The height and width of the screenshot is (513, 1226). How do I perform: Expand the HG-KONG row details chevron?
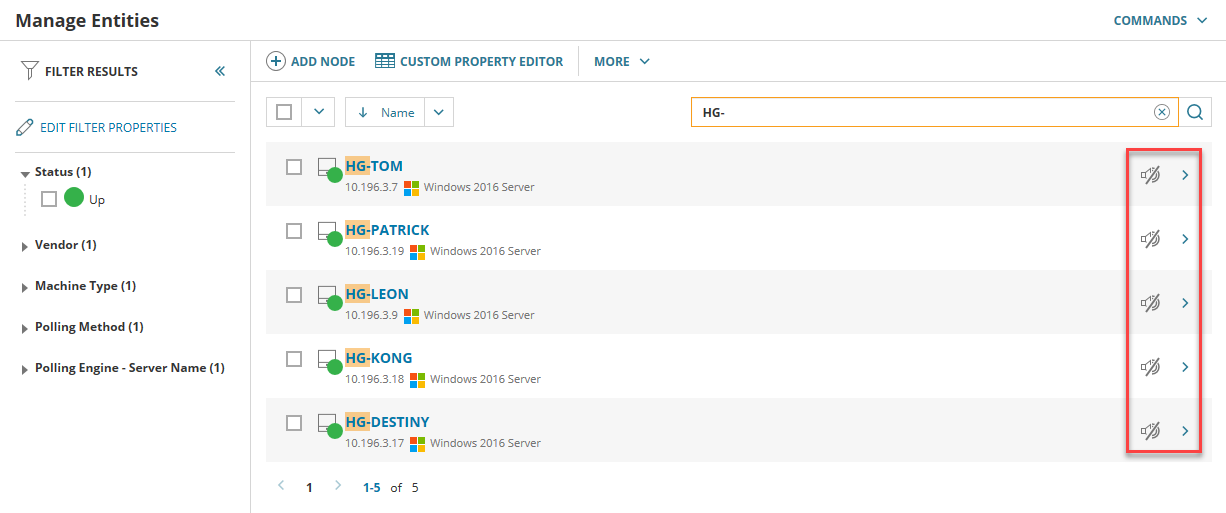click(x=1185, y=367)
